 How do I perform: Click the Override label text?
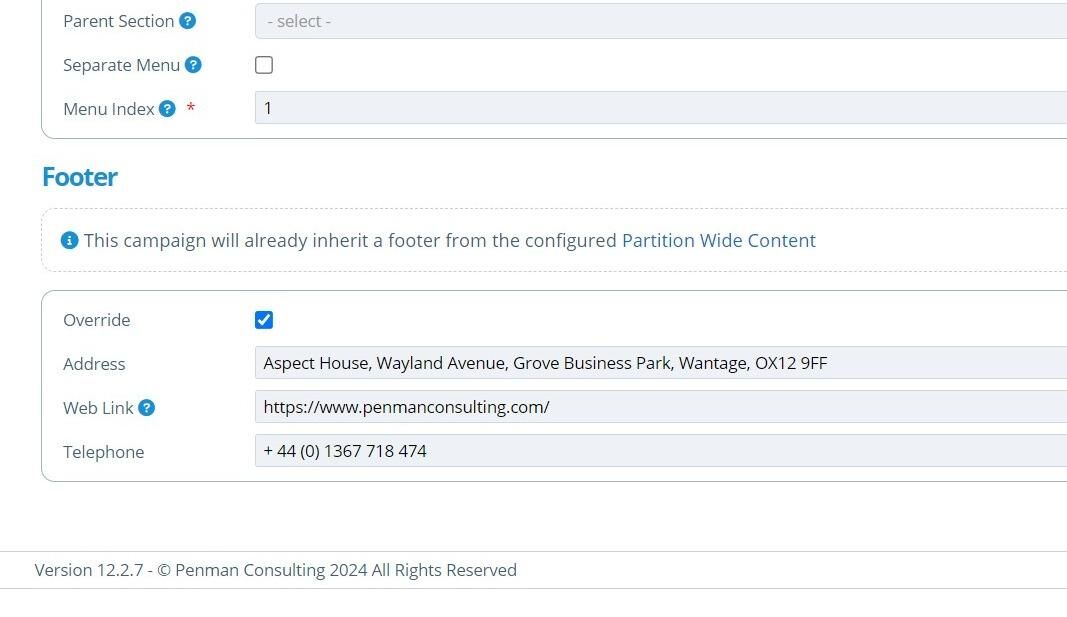click(97, 320)
